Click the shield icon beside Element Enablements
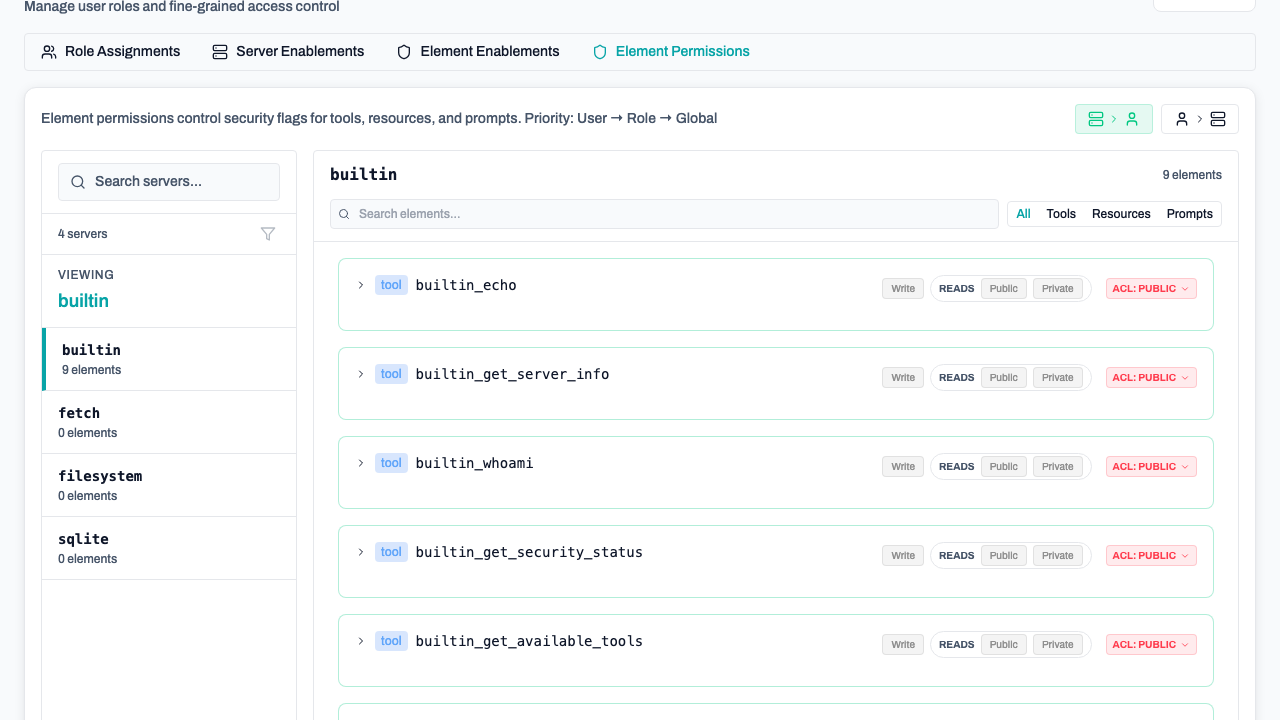The width and height of the screenshot is (1280, 720). (x=403, y=51)
